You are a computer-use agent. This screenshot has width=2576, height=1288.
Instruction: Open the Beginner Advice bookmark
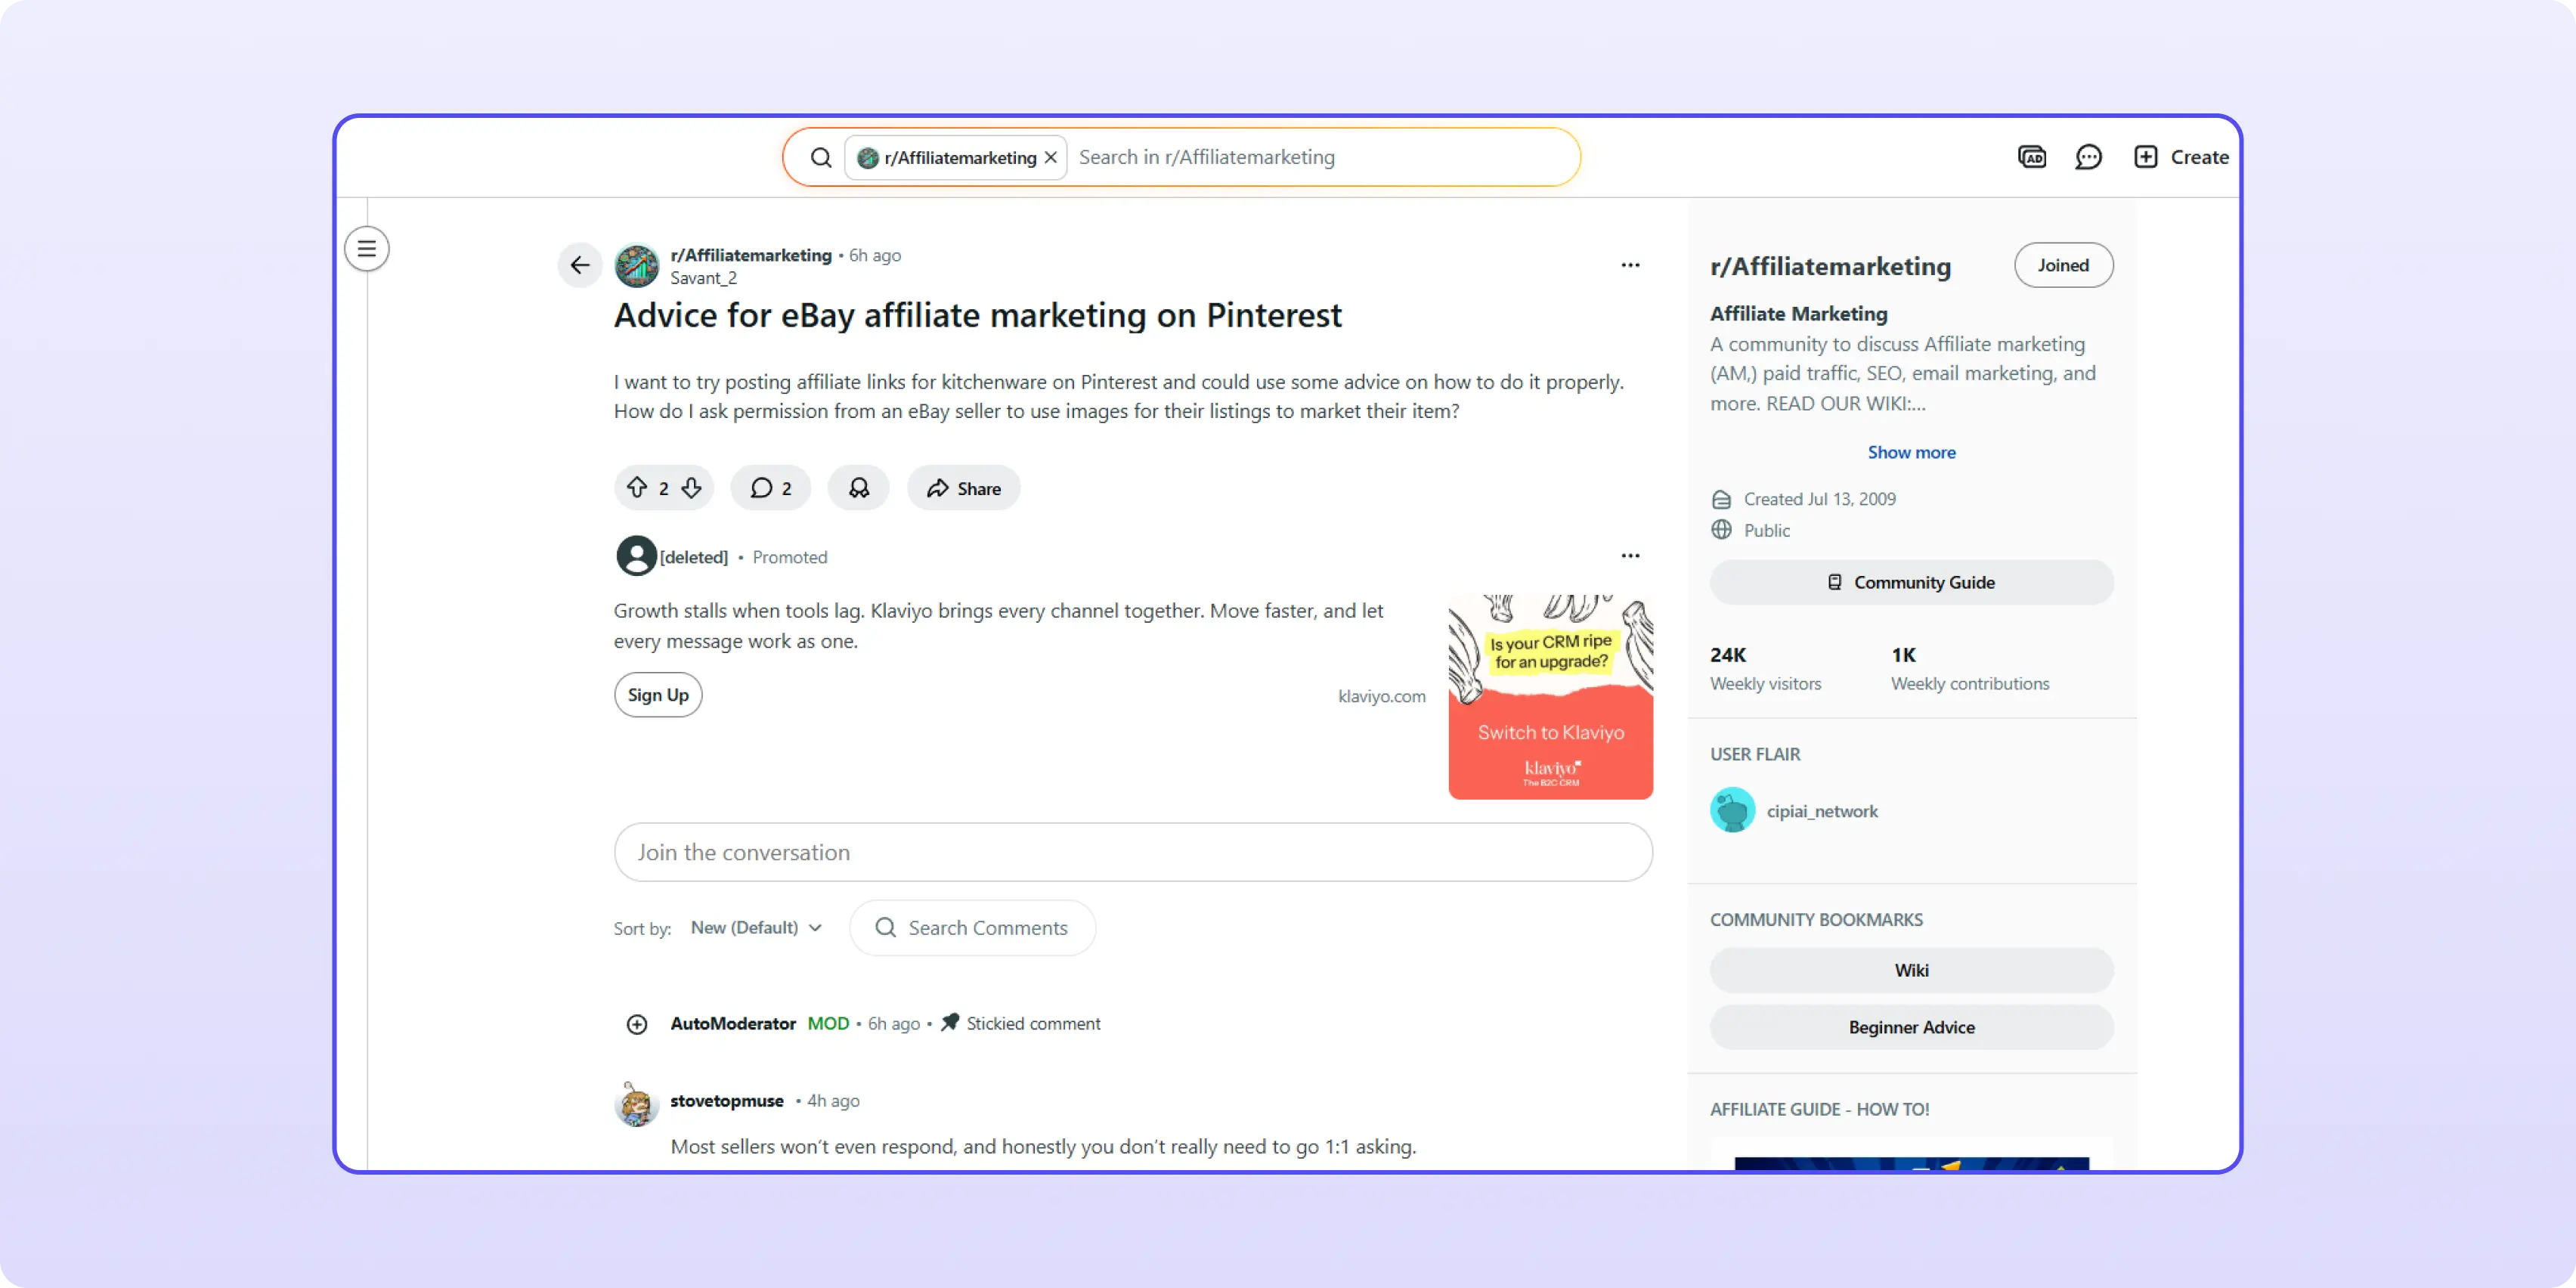[x=1910, y=1027]
